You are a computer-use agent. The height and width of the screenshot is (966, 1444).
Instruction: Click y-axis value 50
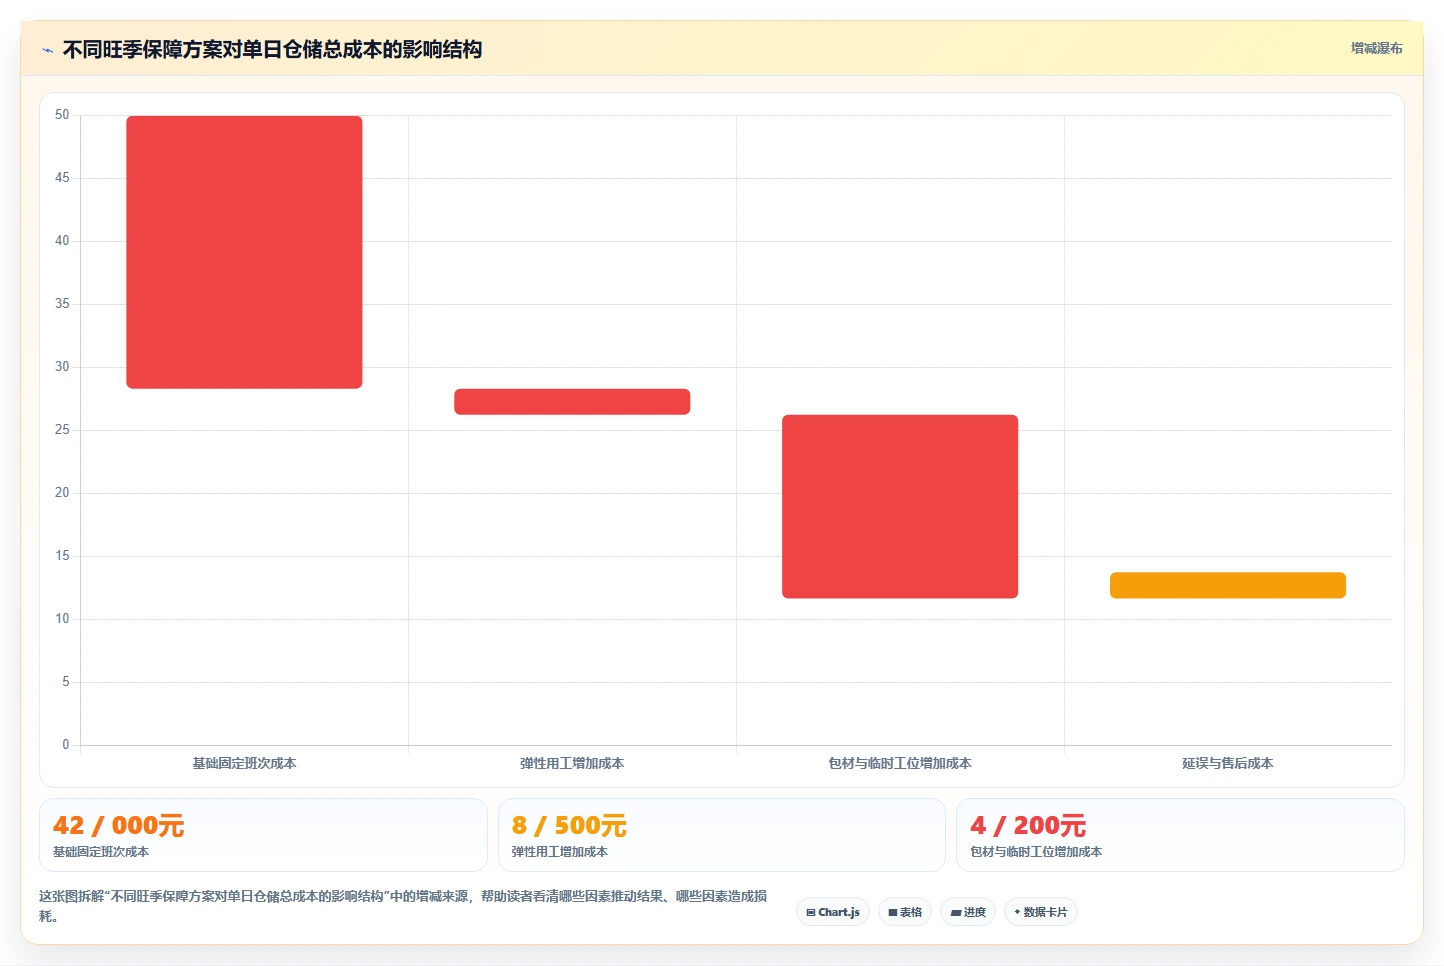[62, 115]
